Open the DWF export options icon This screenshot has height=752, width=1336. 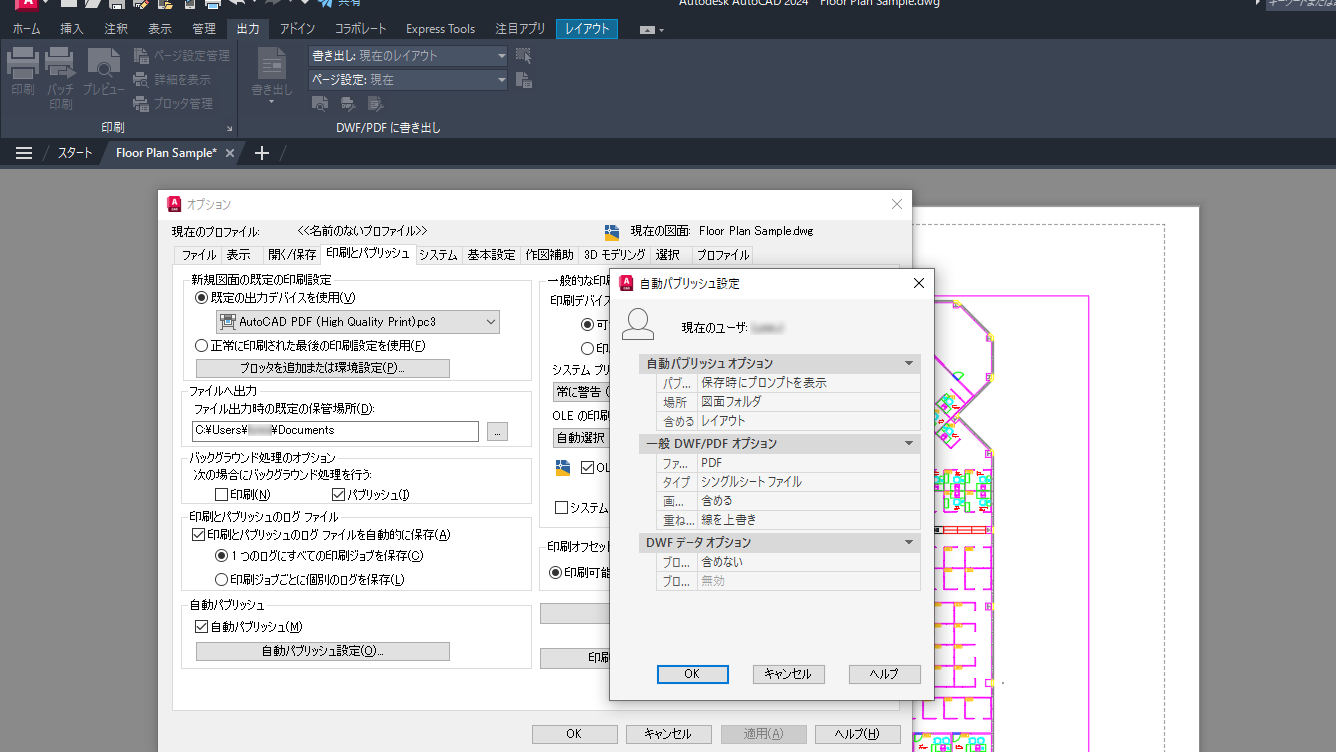point(348,103)
